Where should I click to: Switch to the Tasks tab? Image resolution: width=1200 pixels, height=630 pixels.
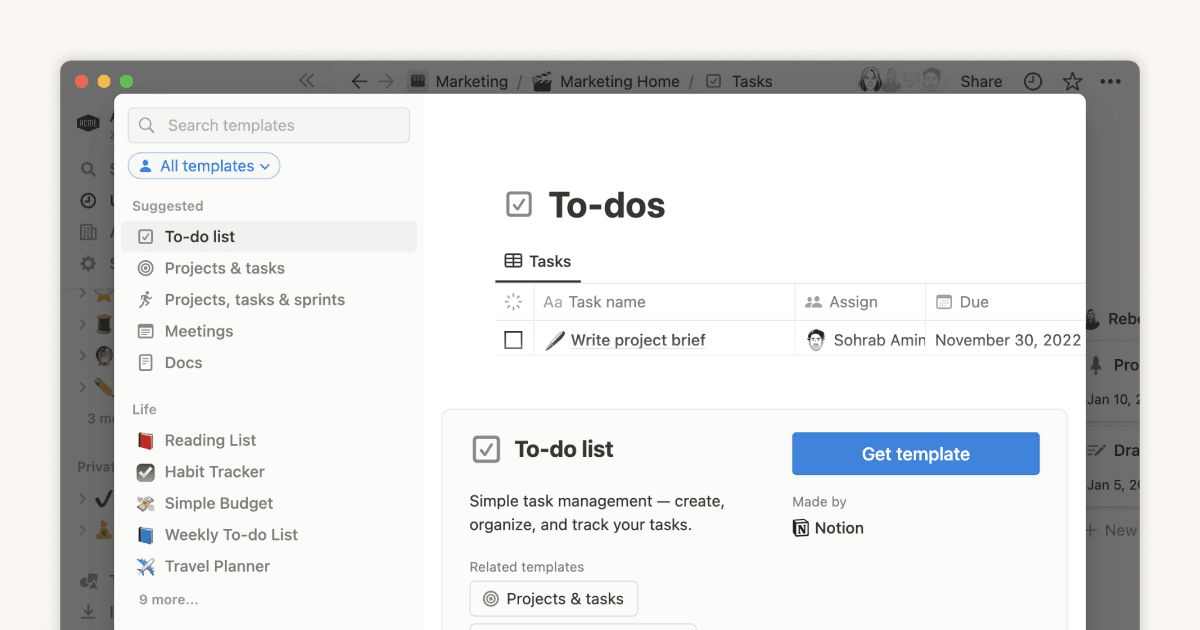tap(538, 261)
